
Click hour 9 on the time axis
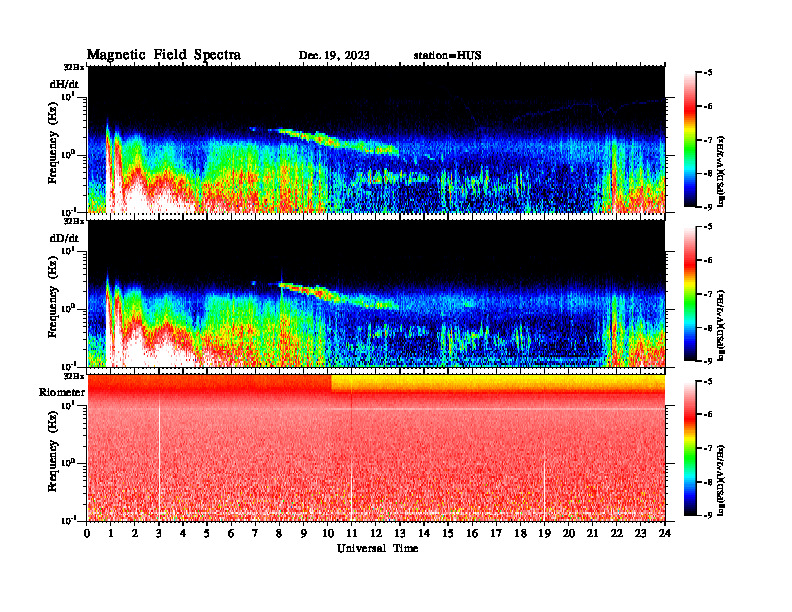(x=304, y=533)
